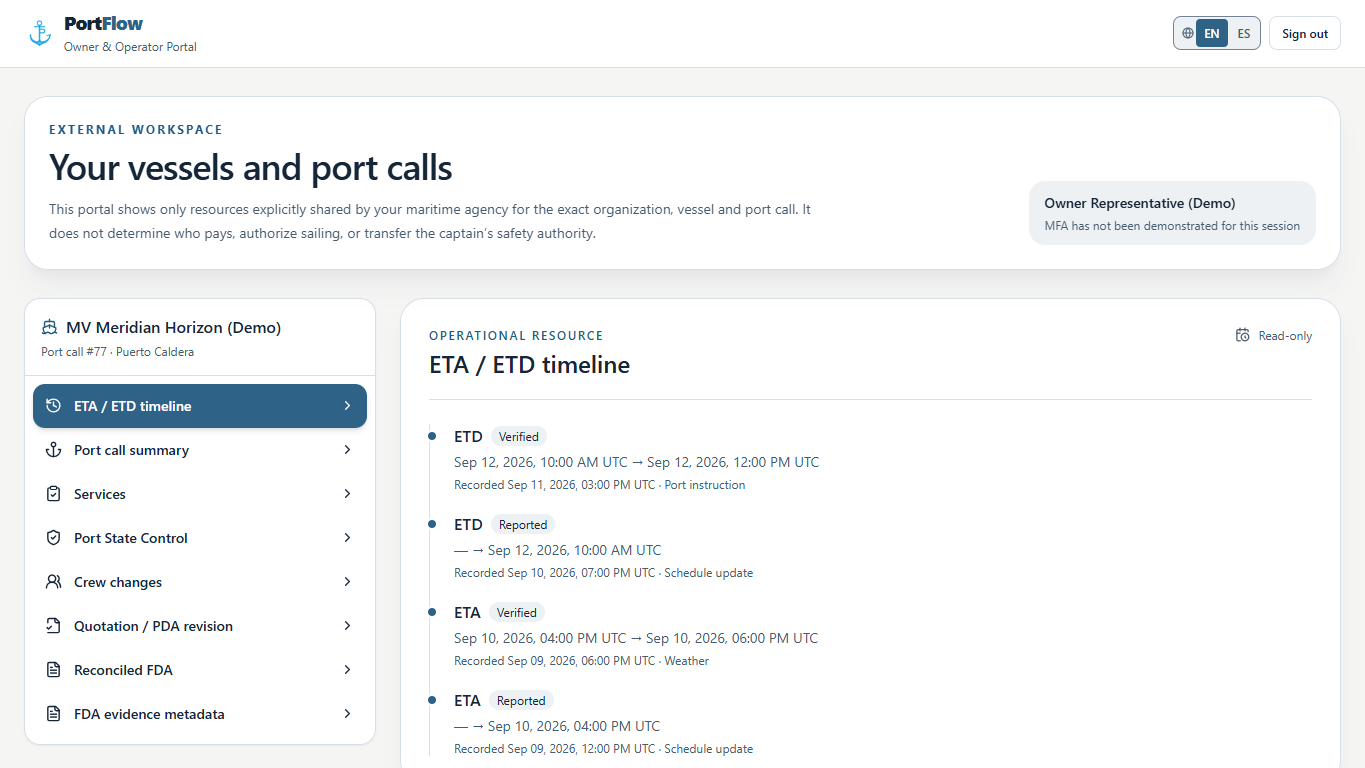Expand Quotation / PDA revision chevron
1365x768 pixels.
click(347, 626)
